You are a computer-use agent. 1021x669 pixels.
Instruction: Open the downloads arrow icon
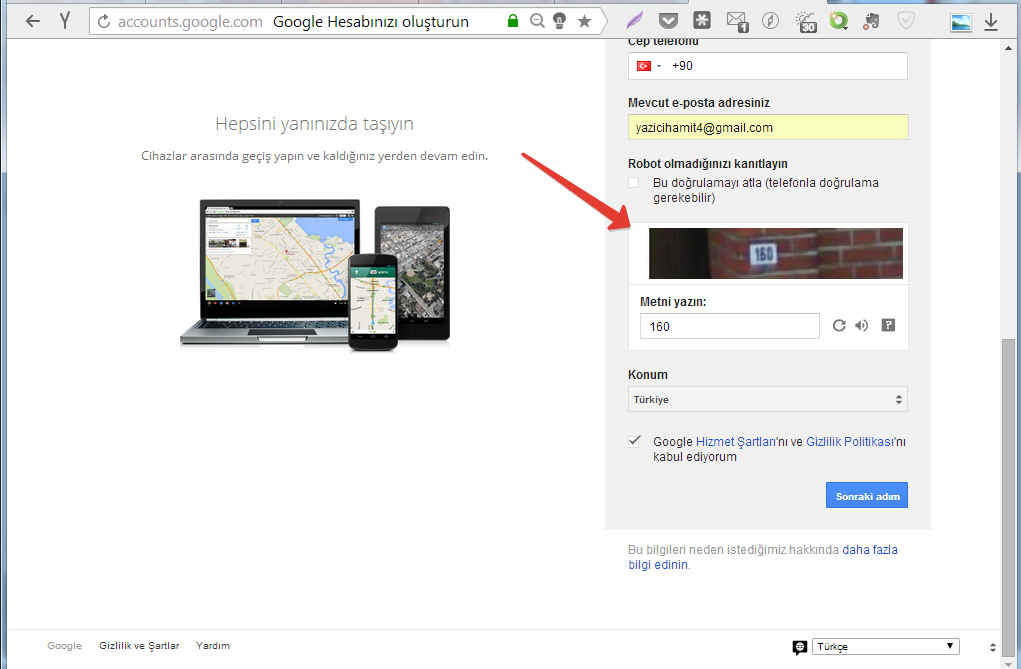click(x=991, y=21)
